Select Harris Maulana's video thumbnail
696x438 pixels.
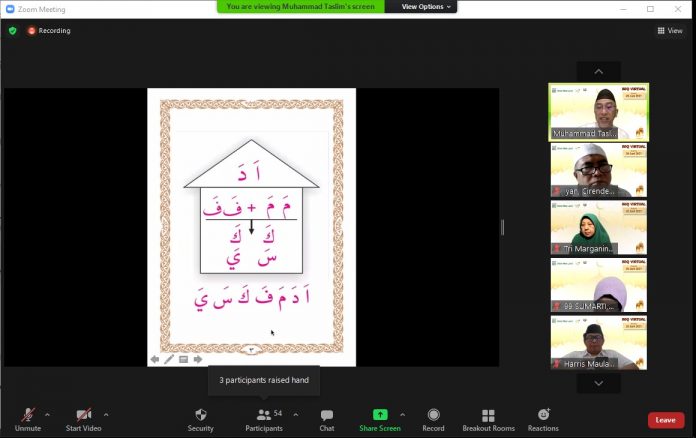(598, 343)
